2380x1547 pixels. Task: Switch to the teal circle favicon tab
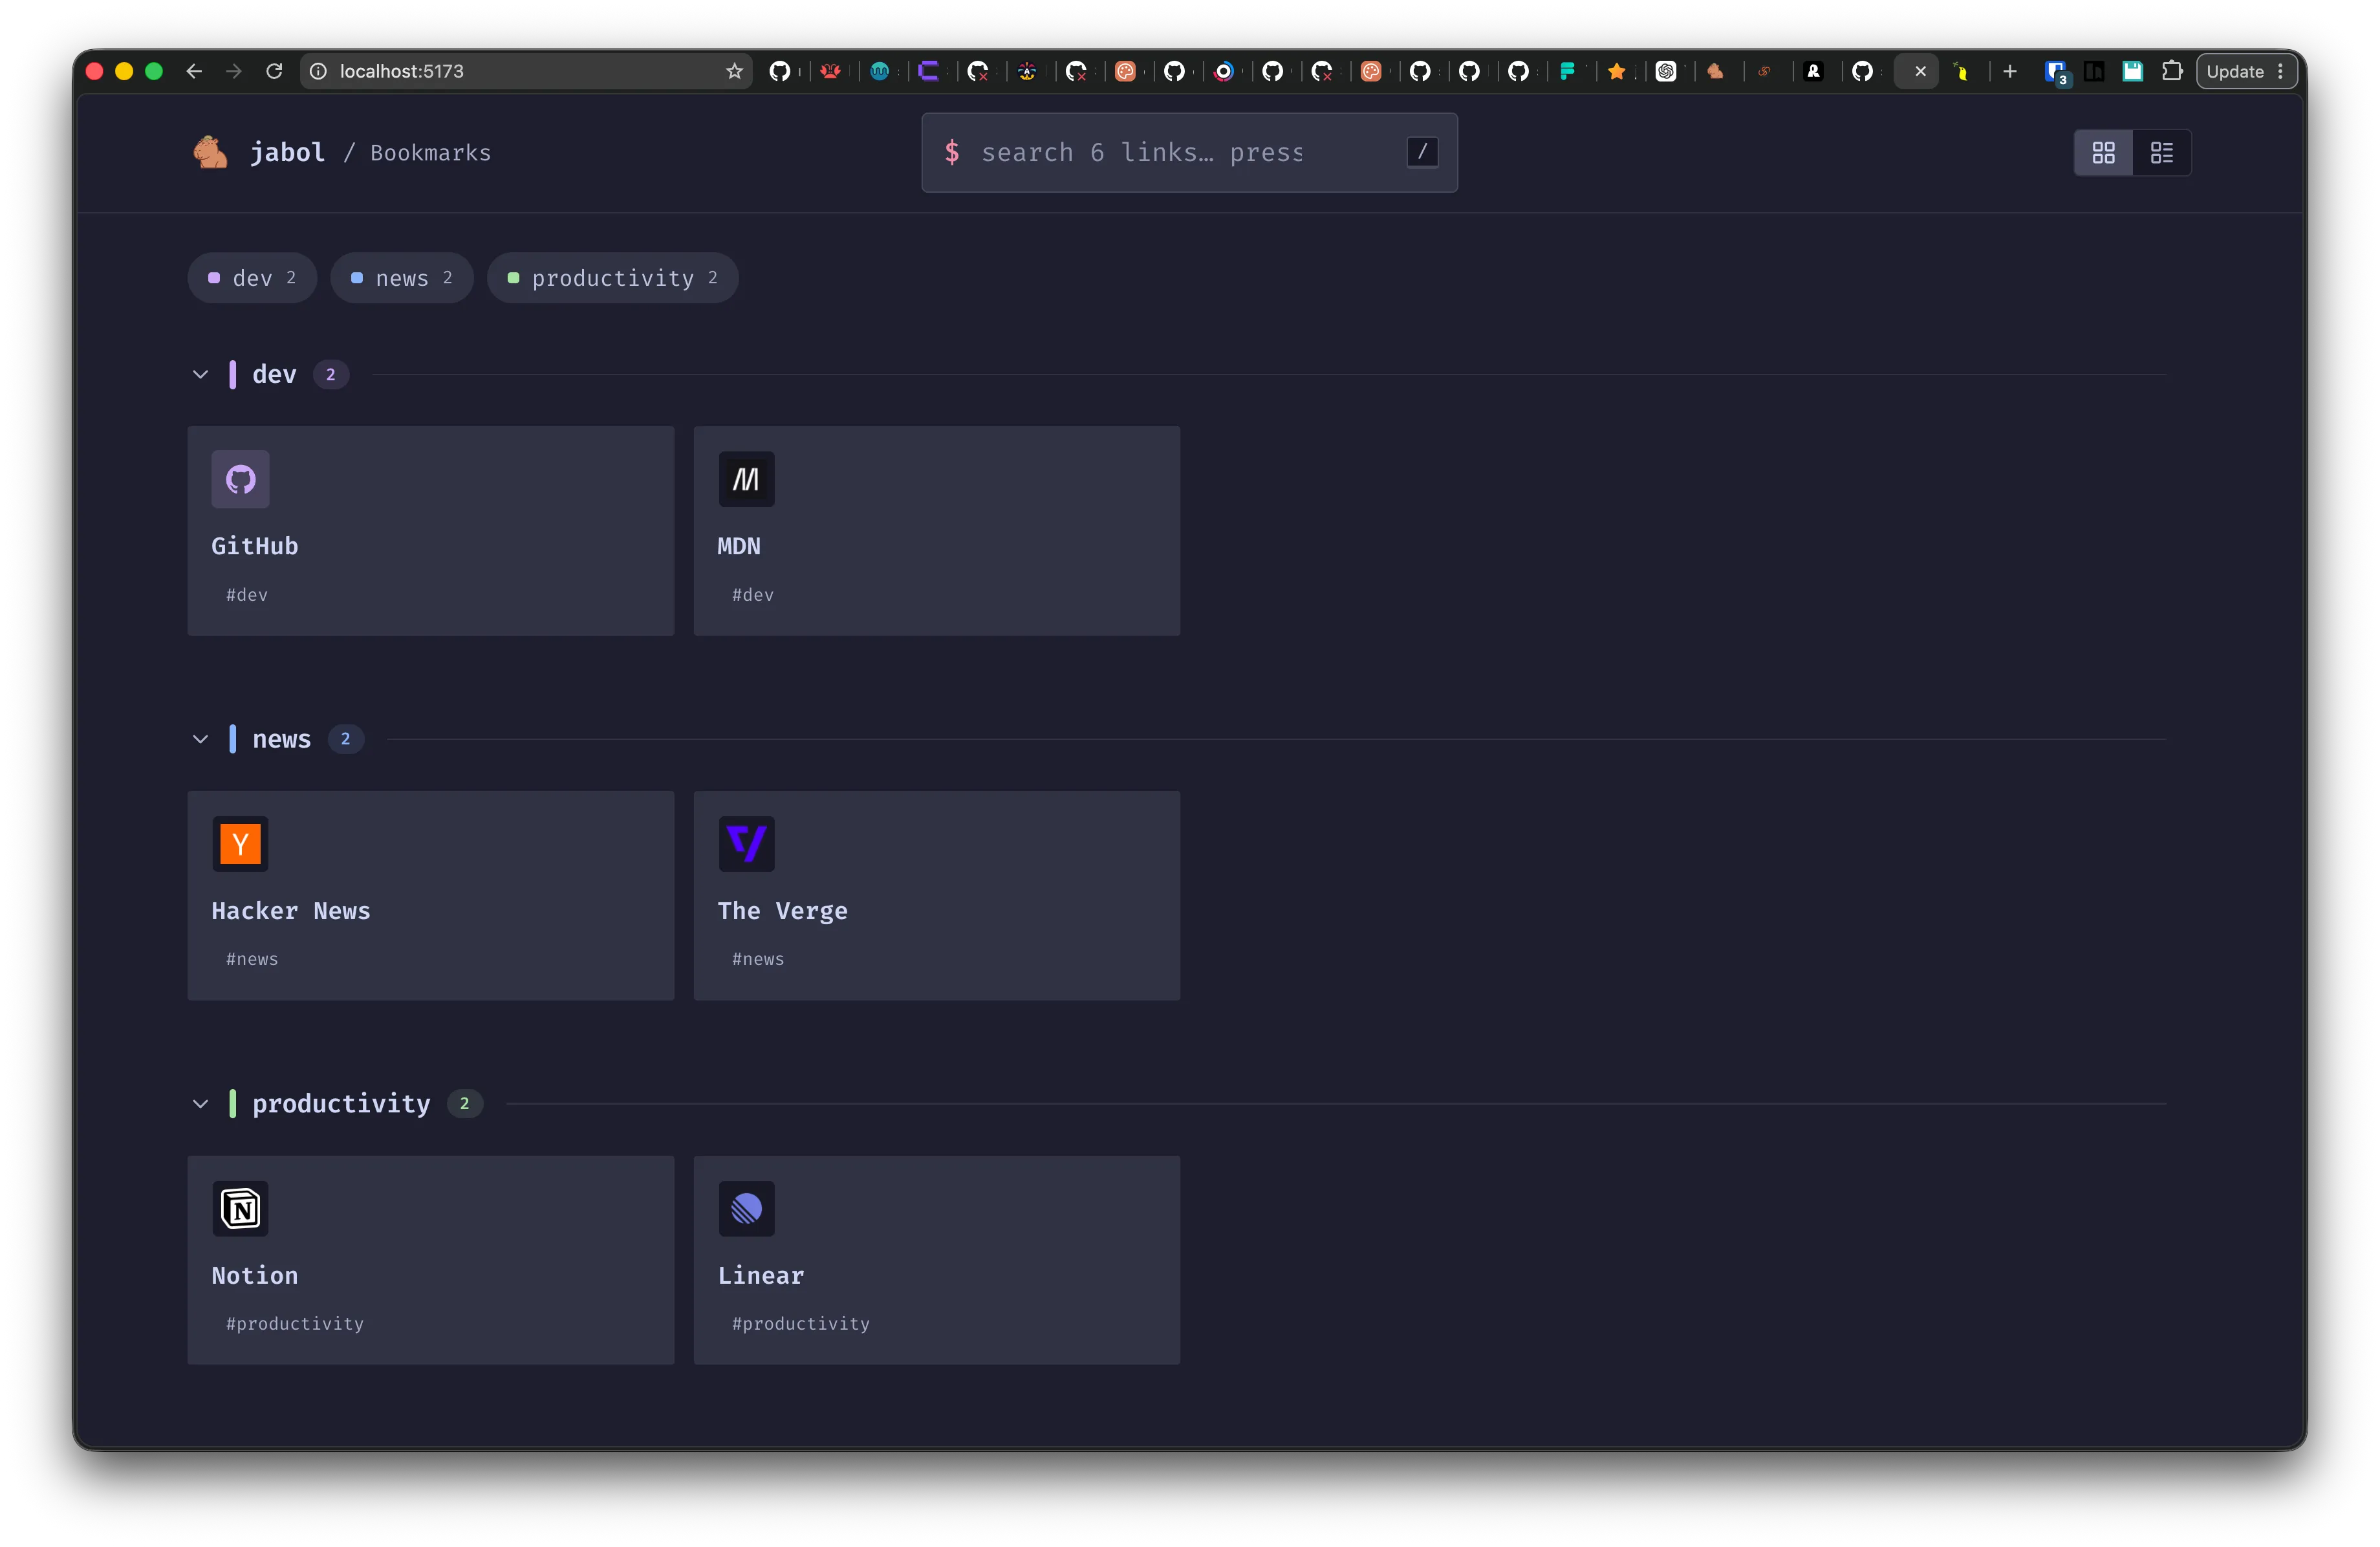(x=880, y=71)
